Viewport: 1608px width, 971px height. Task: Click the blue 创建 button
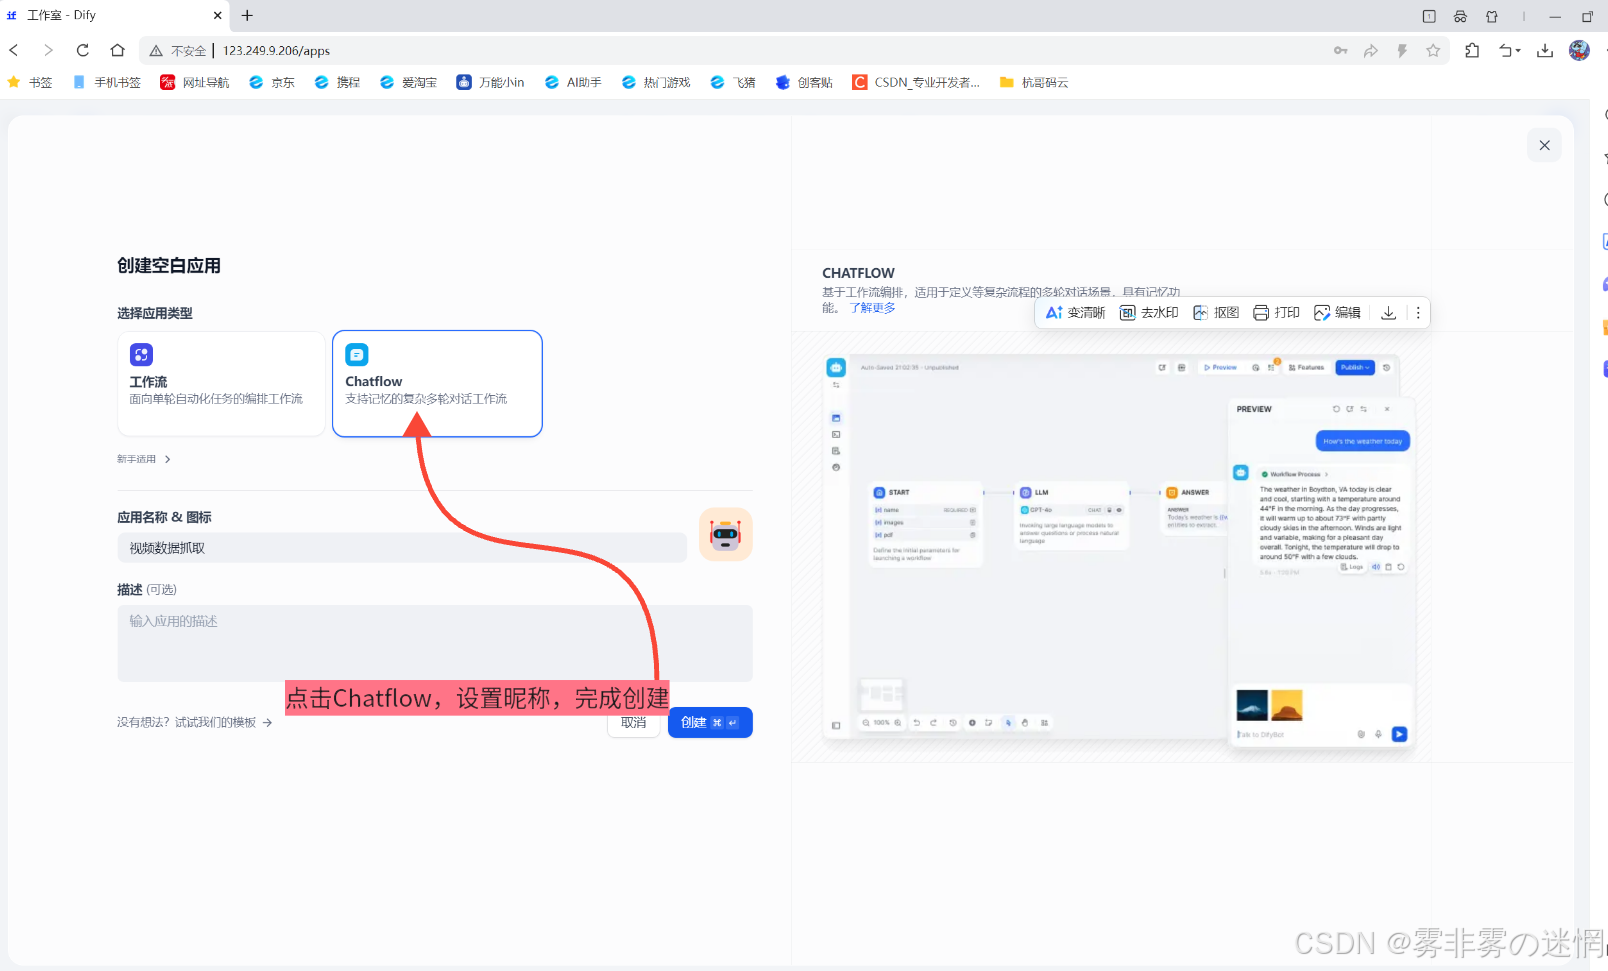[x=710, y=722]
